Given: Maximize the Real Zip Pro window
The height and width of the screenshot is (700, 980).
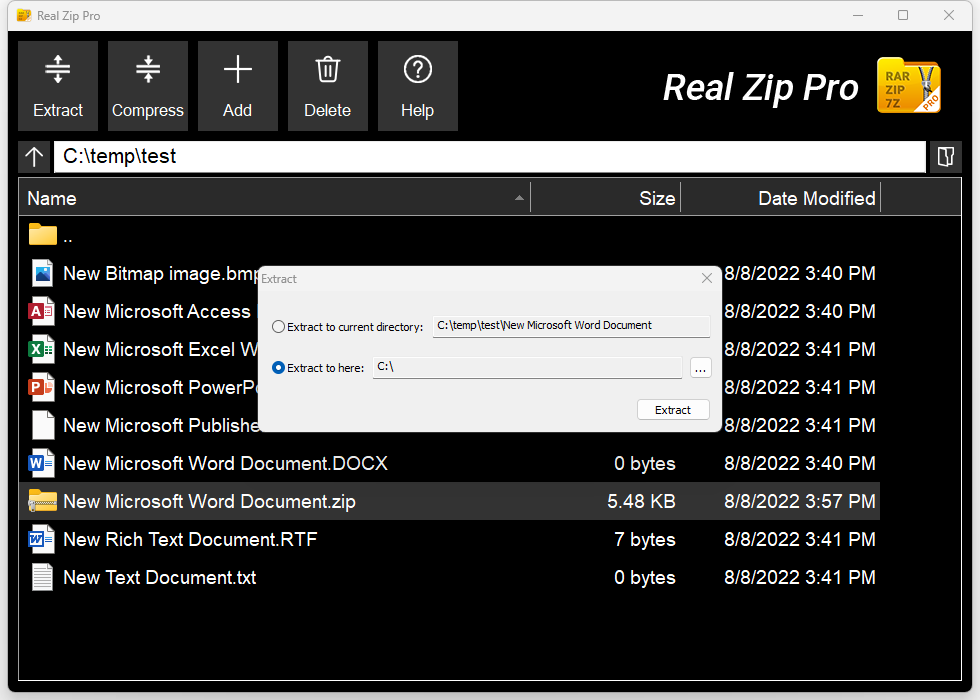Looking at the screenshot, I should pyautogui.click(x=903, y=15).
